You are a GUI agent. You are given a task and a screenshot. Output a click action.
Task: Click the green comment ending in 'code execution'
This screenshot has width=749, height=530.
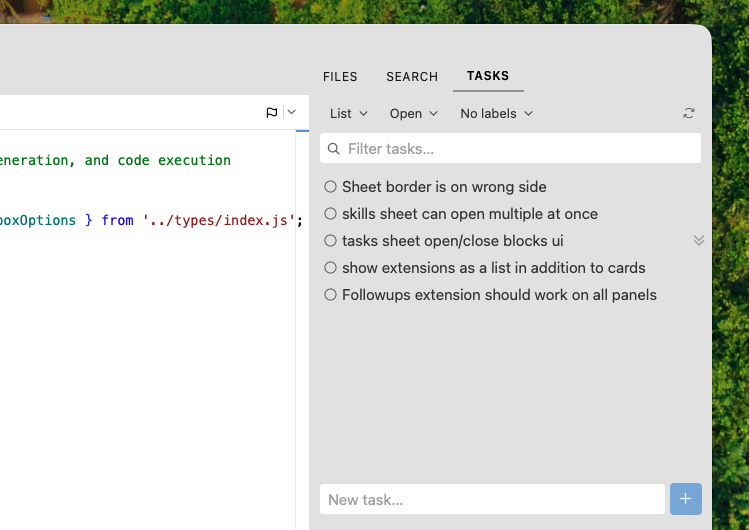coord(115,160)
